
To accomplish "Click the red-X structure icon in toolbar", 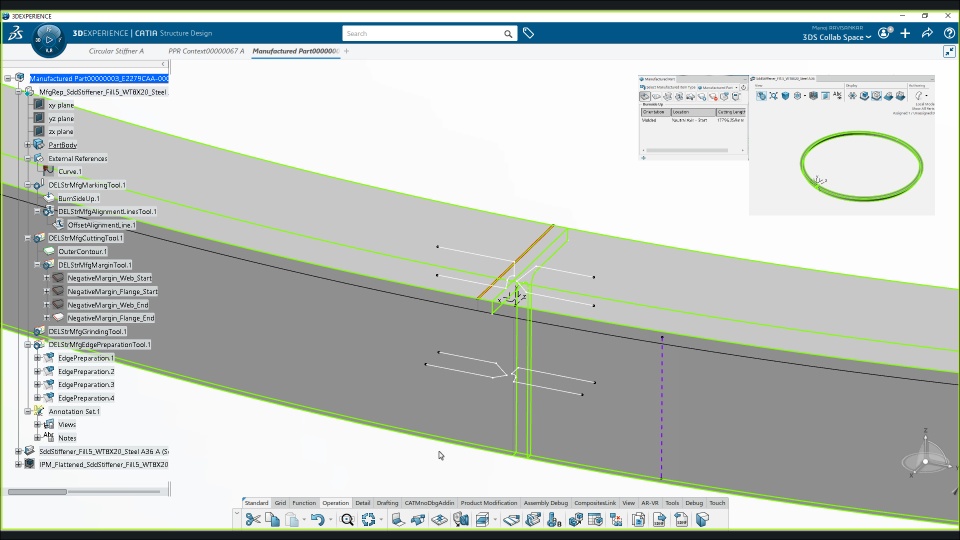I will [617, 520].
